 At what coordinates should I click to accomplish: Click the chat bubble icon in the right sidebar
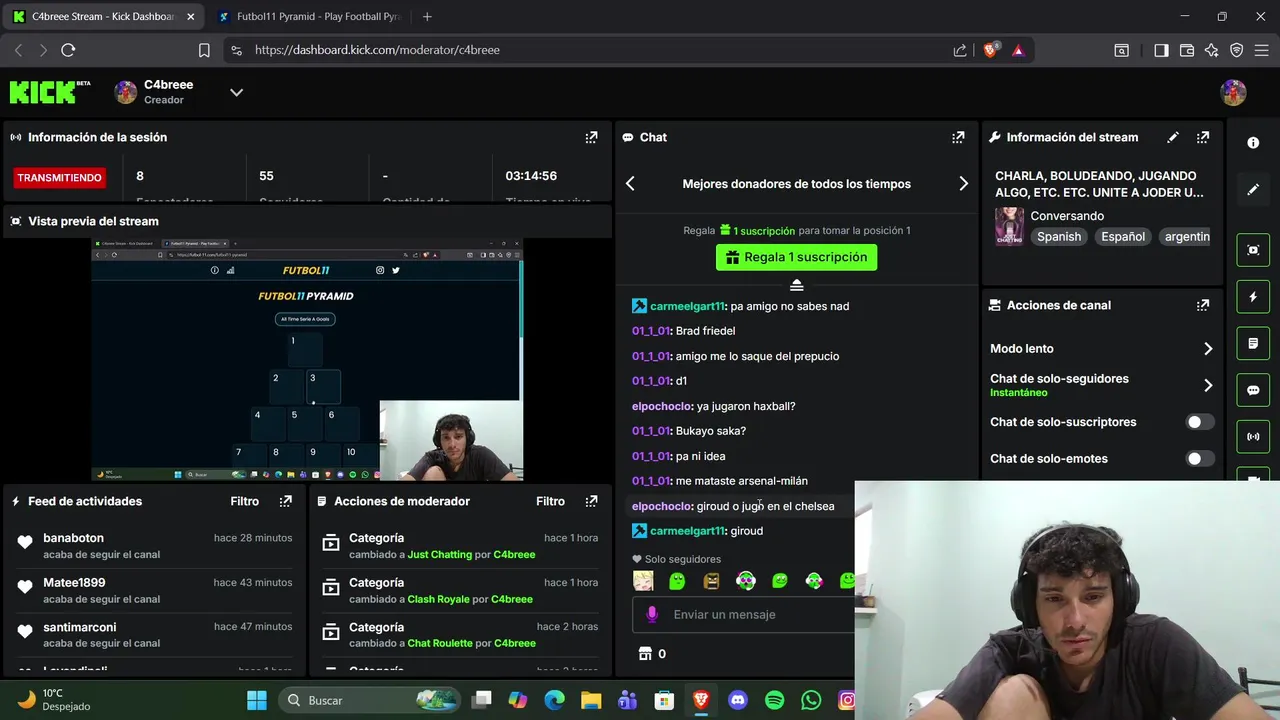[x=1253, y=390]
